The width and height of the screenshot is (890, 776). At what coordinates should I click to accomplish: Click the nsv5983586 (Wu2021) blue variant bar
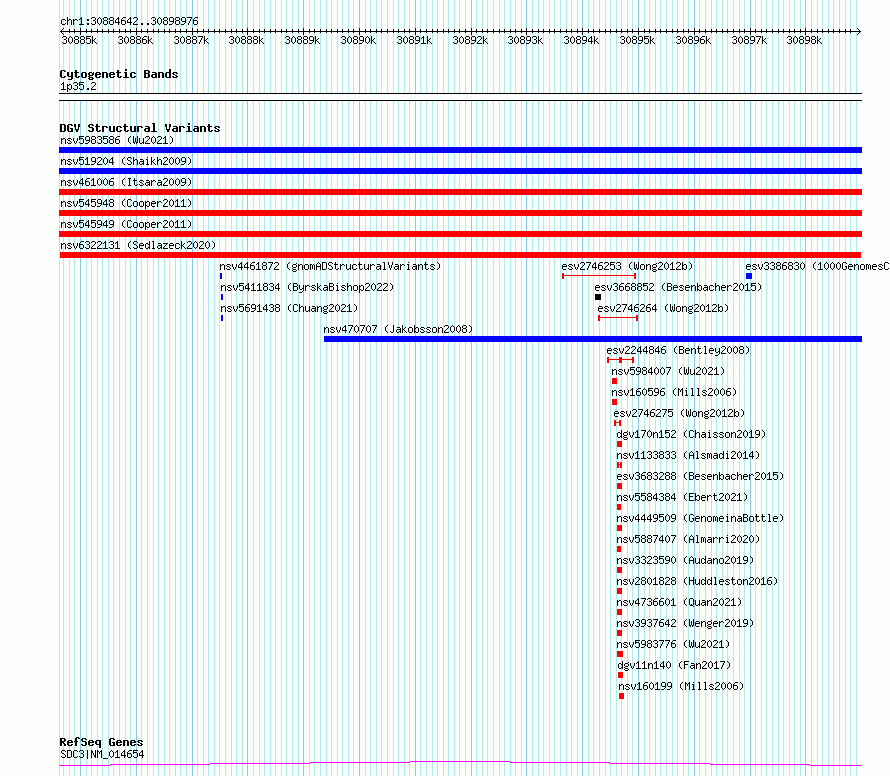460,150
